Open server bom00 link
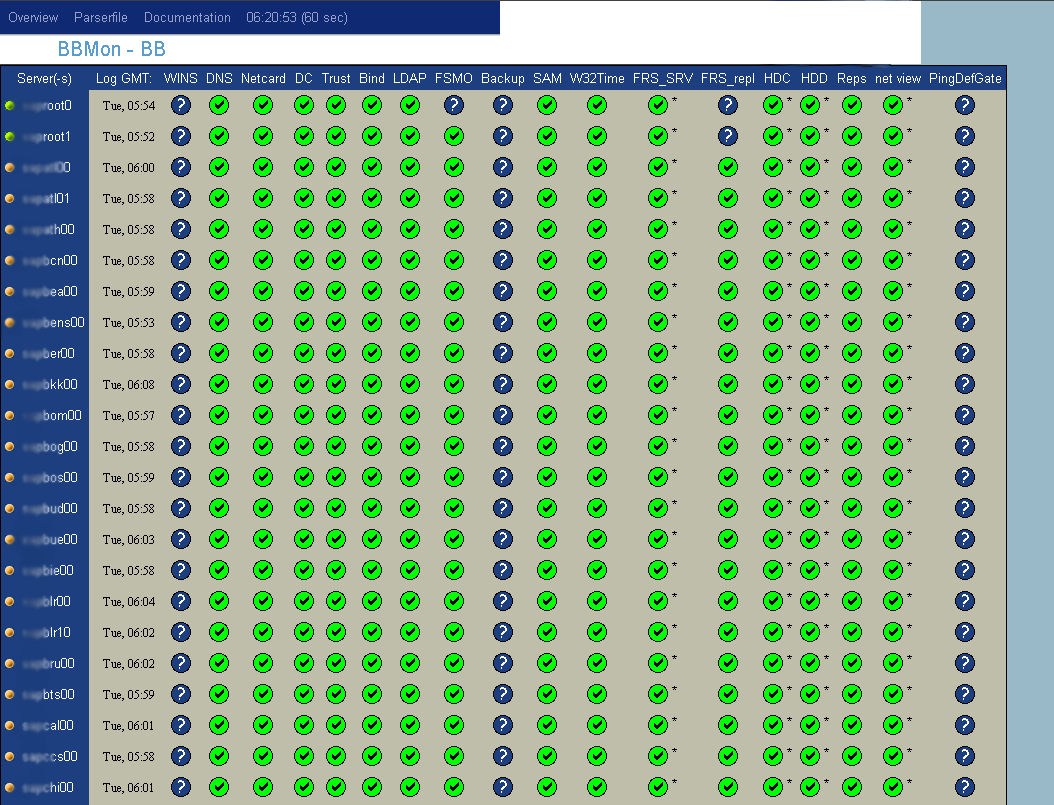The width and height of the screenshot is (1054, 805). click(52, 415)
